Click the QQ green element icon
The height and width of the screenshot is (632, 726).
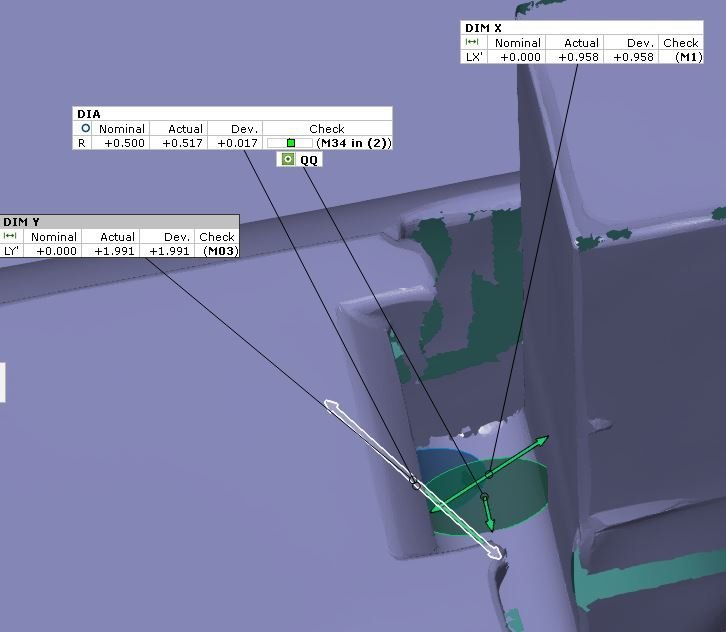[288, 159]
